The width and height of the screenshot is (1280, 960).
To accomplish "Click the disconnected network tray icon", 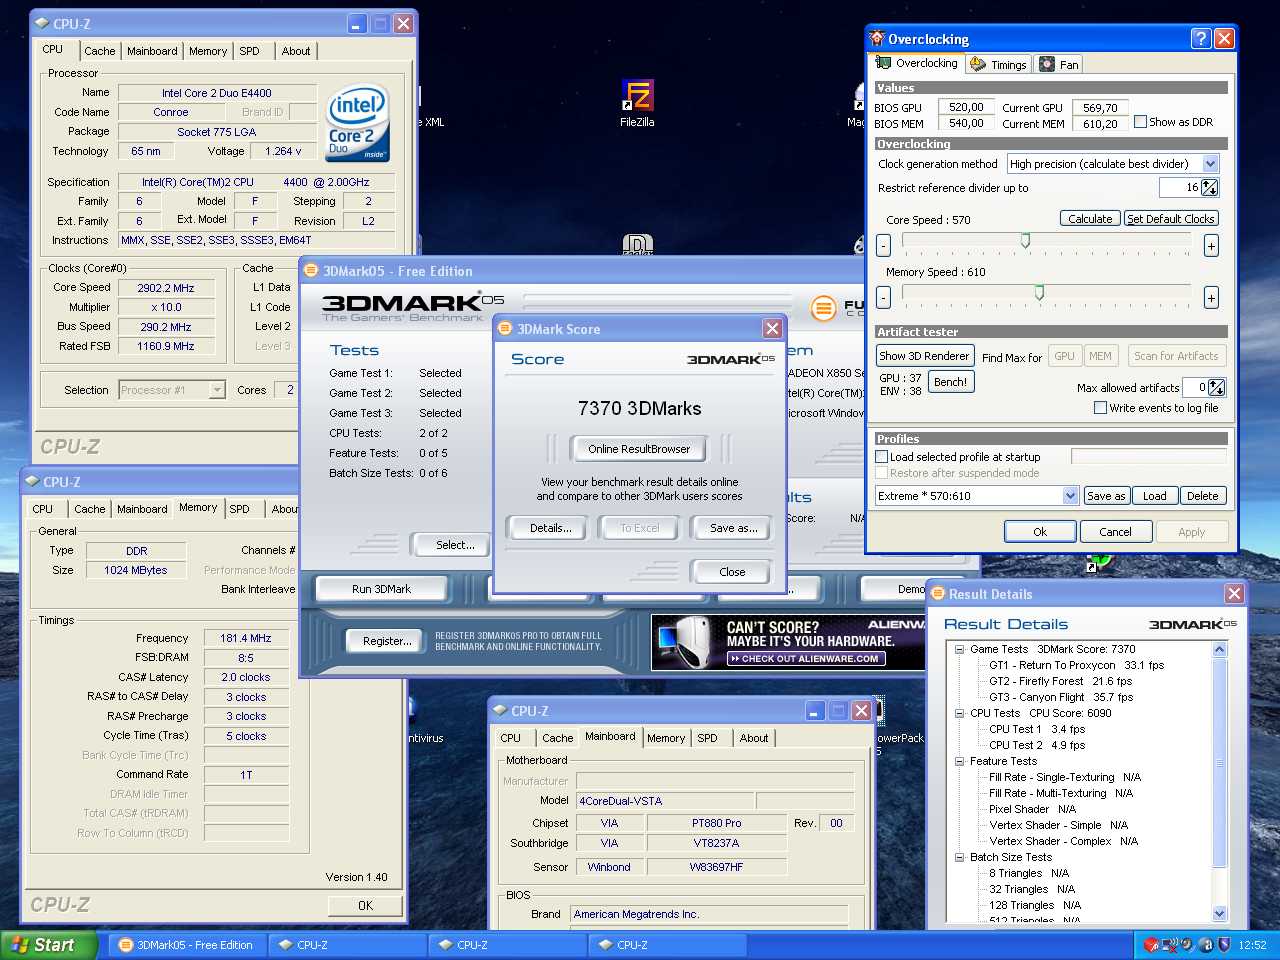I will click(1169, 944).
